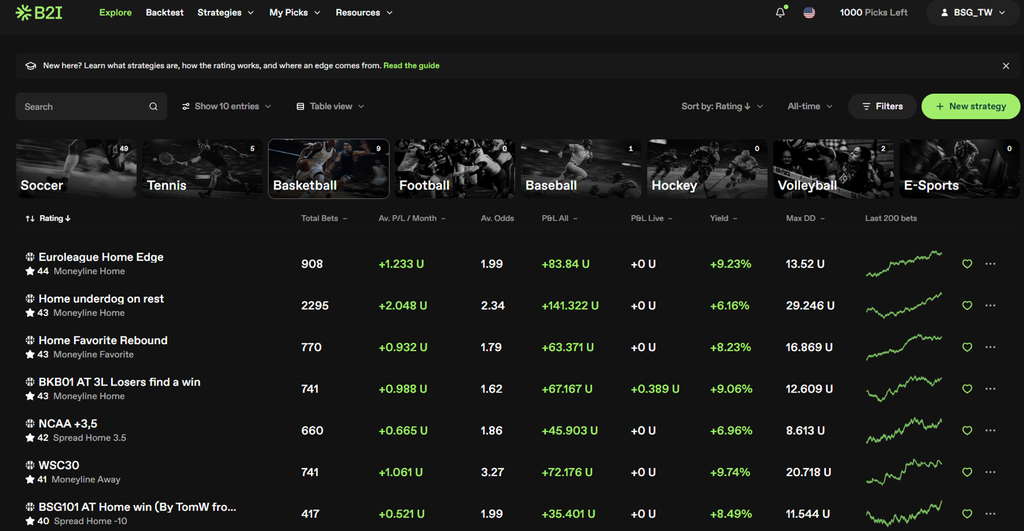The width and height of the screenshot is (1024, 531).
Task: Click the Search input field
Action: [91, 106]
